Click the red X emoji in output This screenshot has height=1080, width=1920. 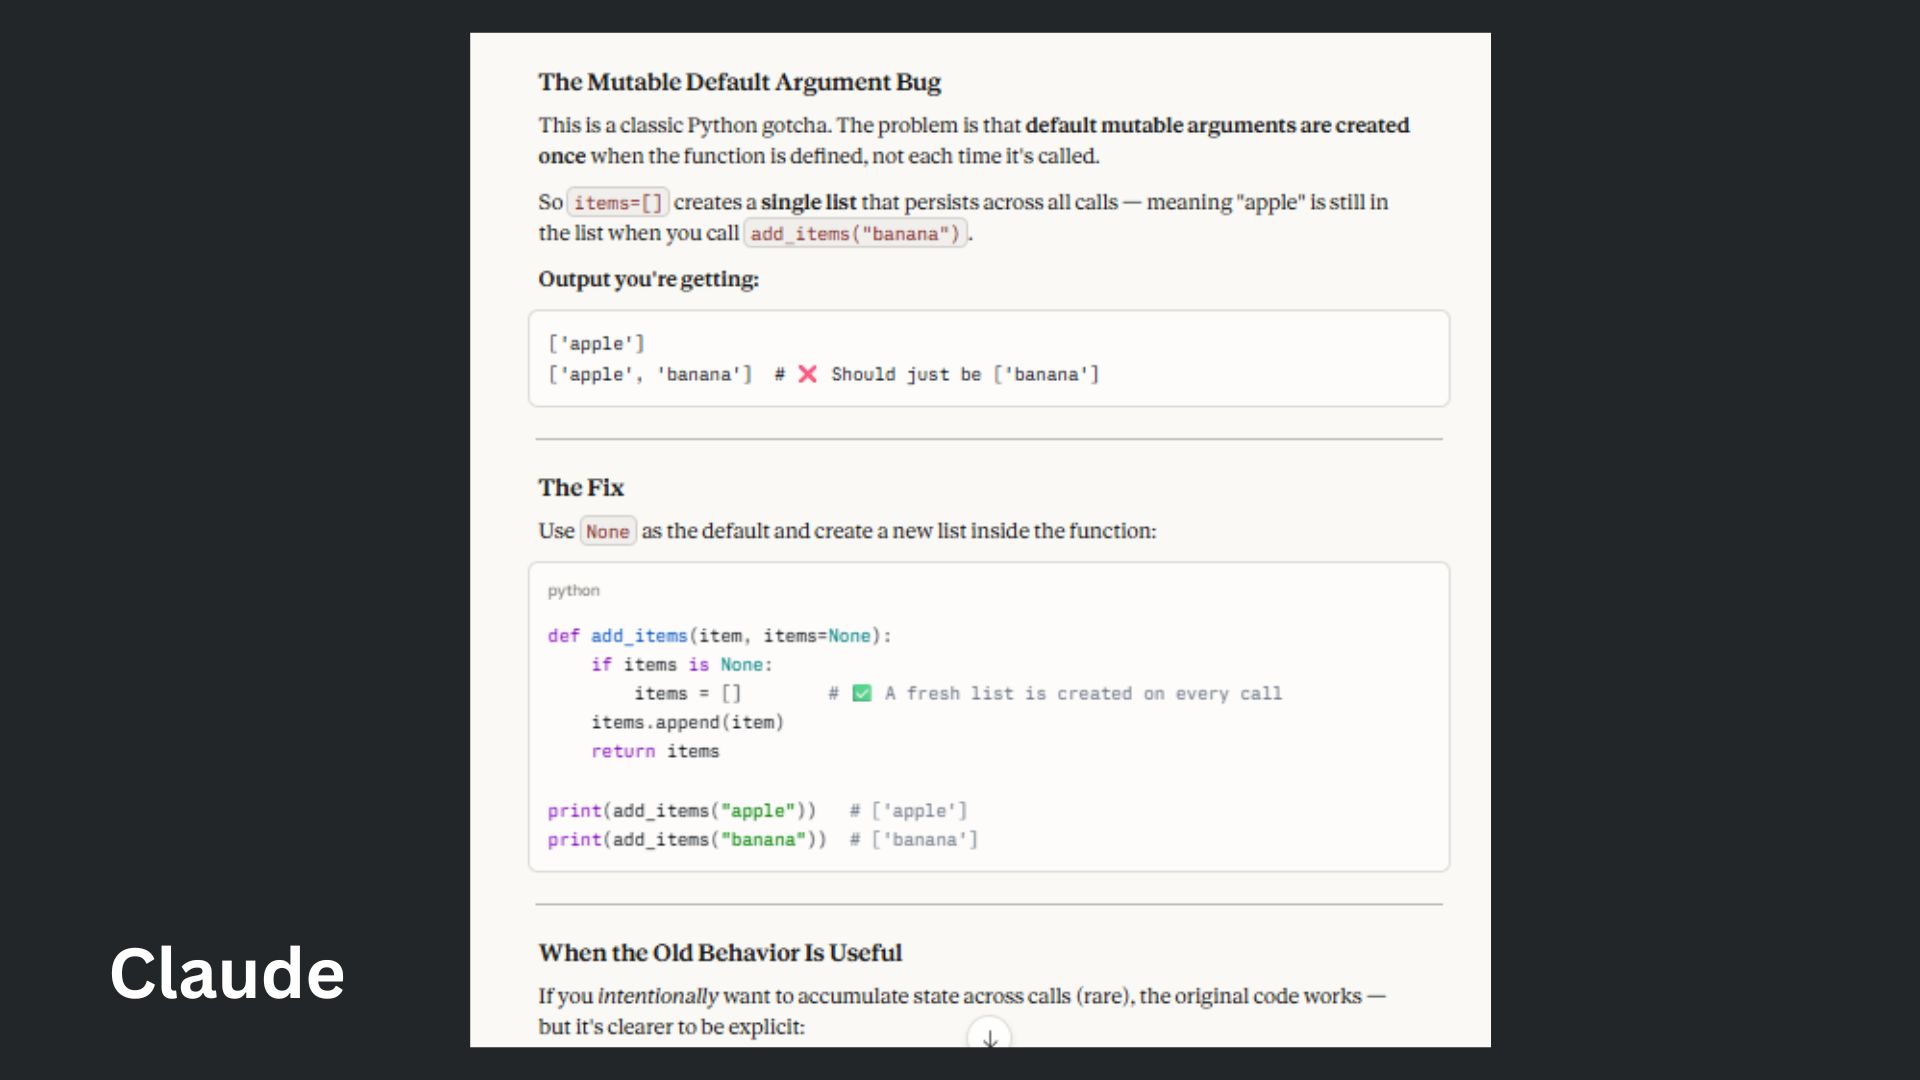[808, 374]
